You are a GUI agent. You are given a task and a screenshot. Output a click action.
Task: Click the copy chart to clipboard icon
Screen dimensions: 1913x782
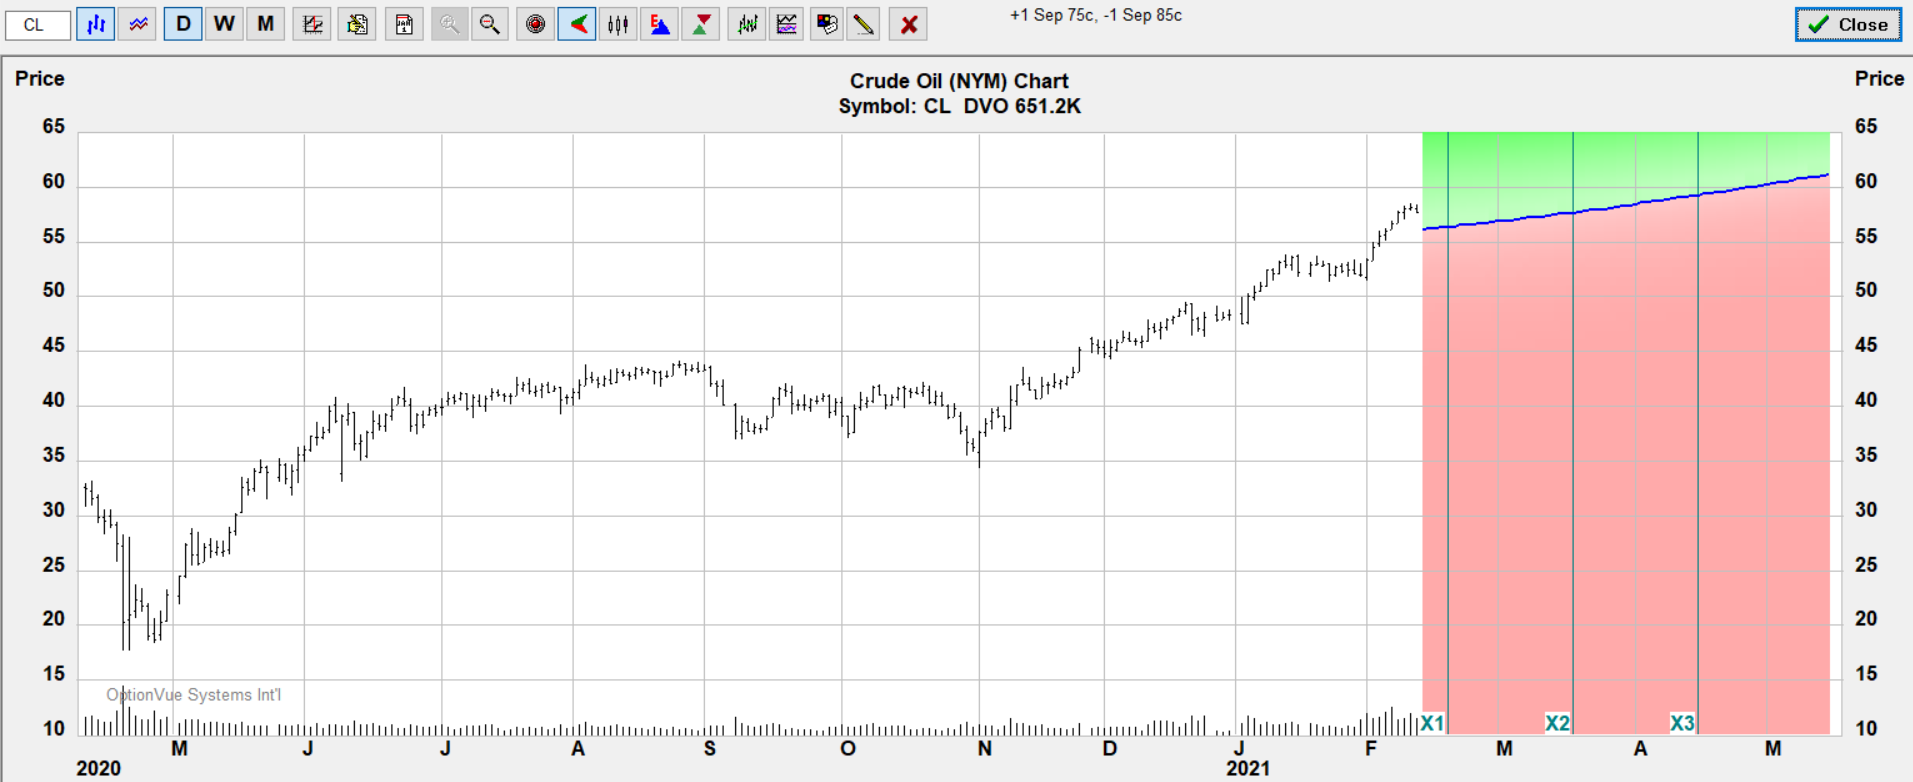click(x=357, y=24)
